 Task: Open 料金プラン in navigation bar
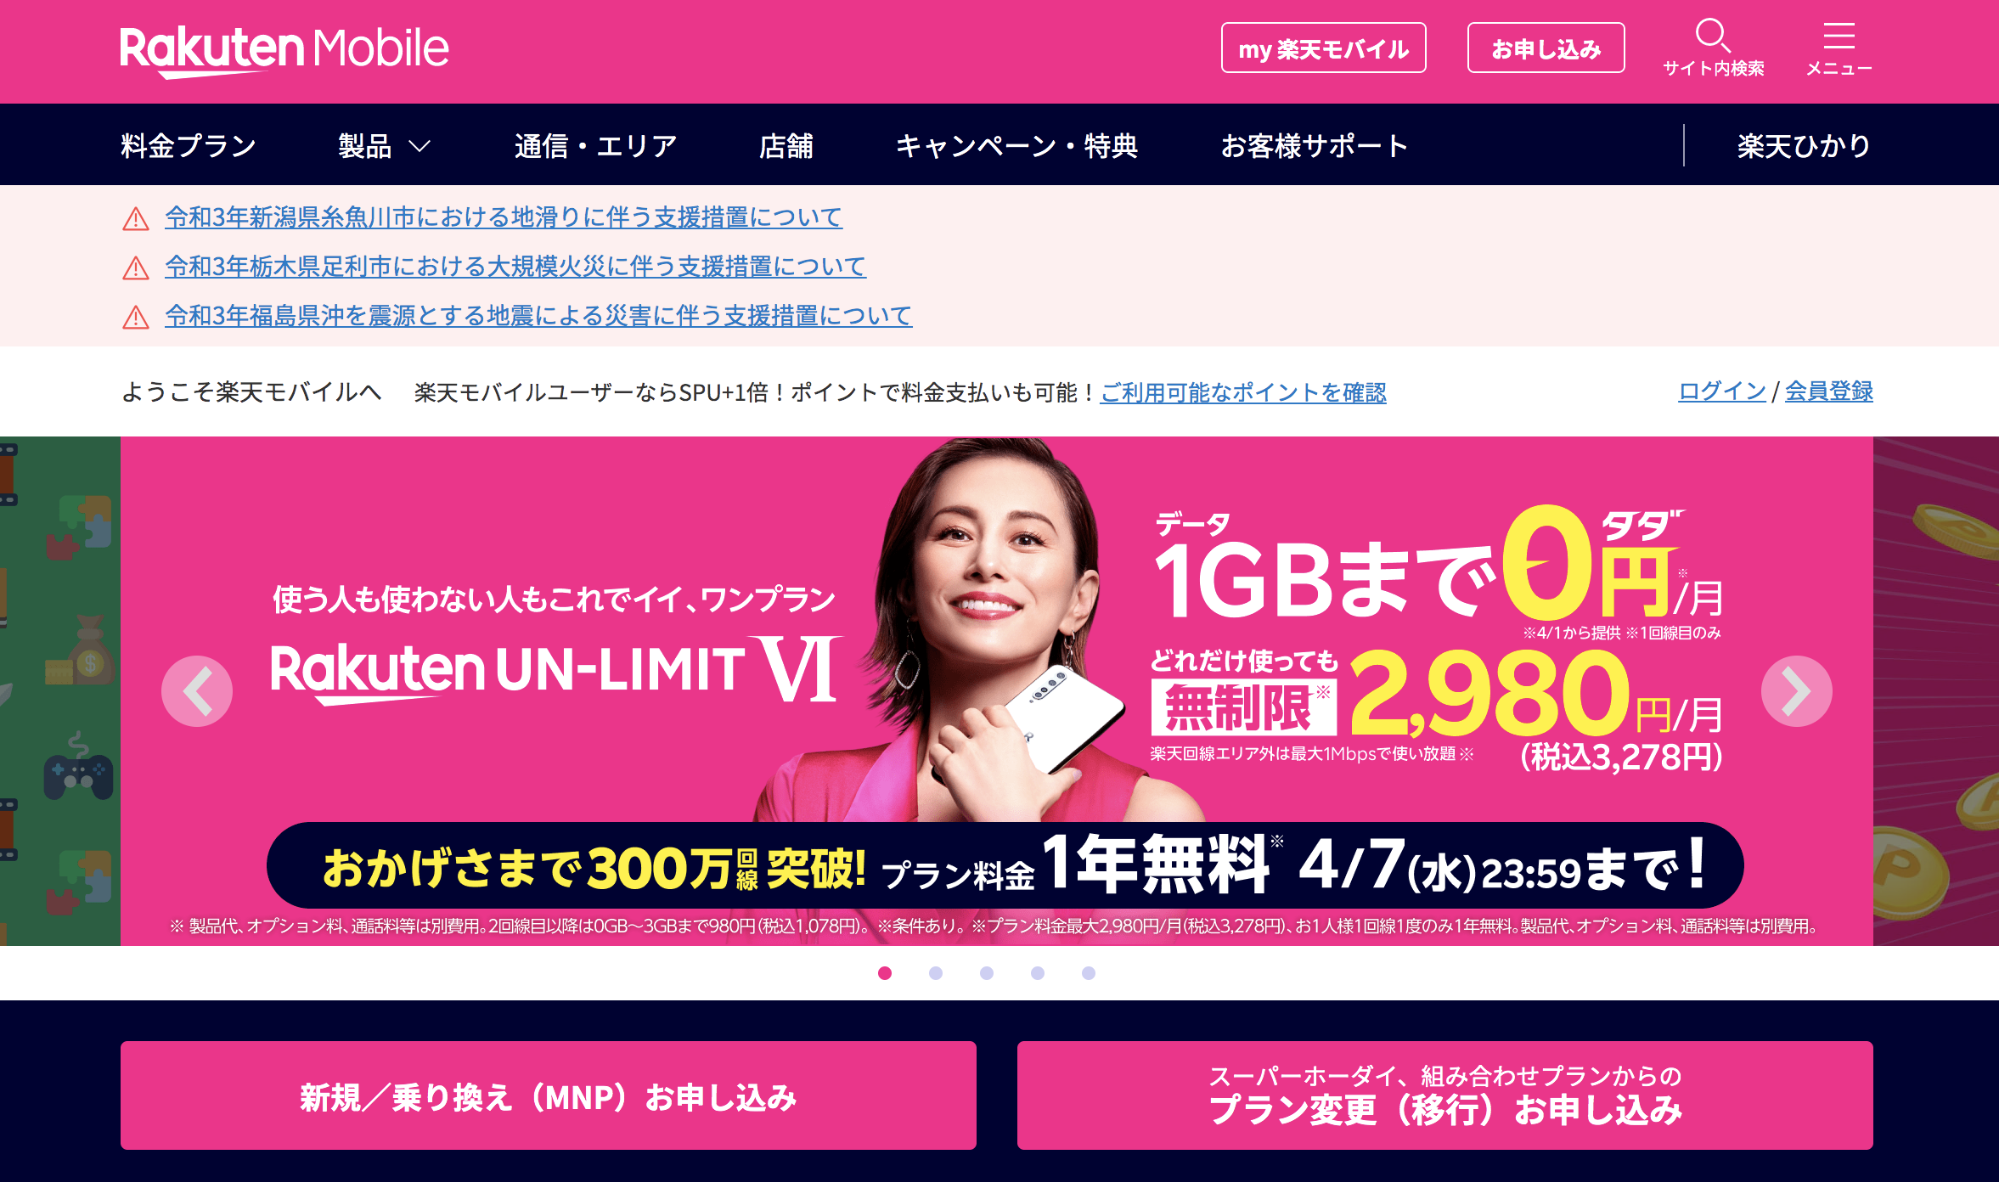click(x=189, y=146)
